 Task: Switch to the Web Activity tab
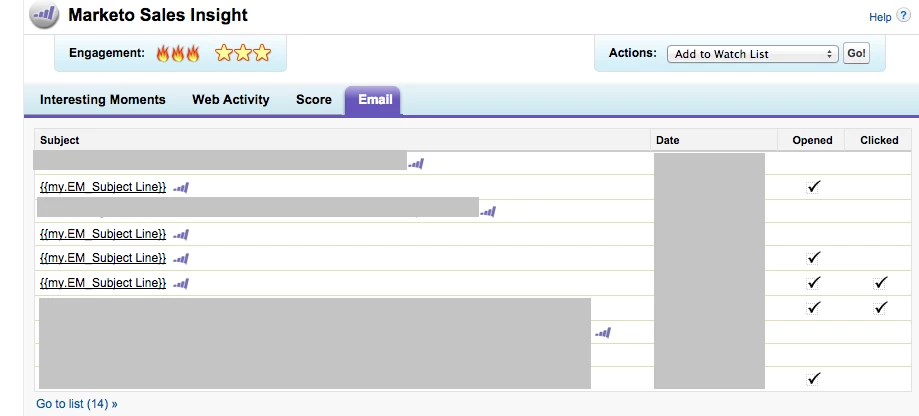230,100
